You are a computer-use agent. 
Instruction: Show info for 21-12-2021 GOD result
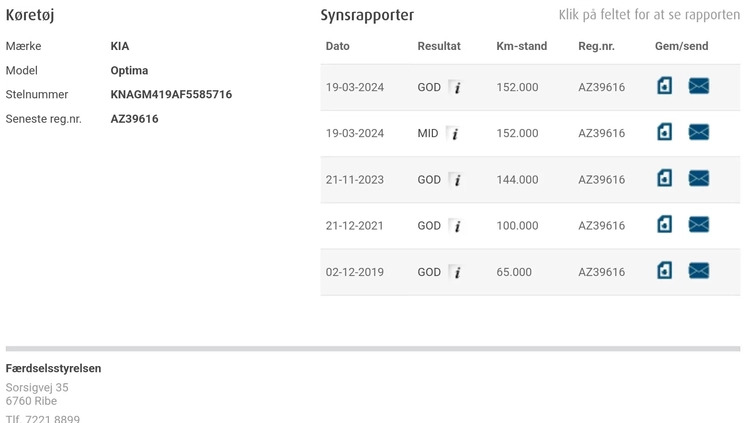pyautogui.click(x=456, y=226)
